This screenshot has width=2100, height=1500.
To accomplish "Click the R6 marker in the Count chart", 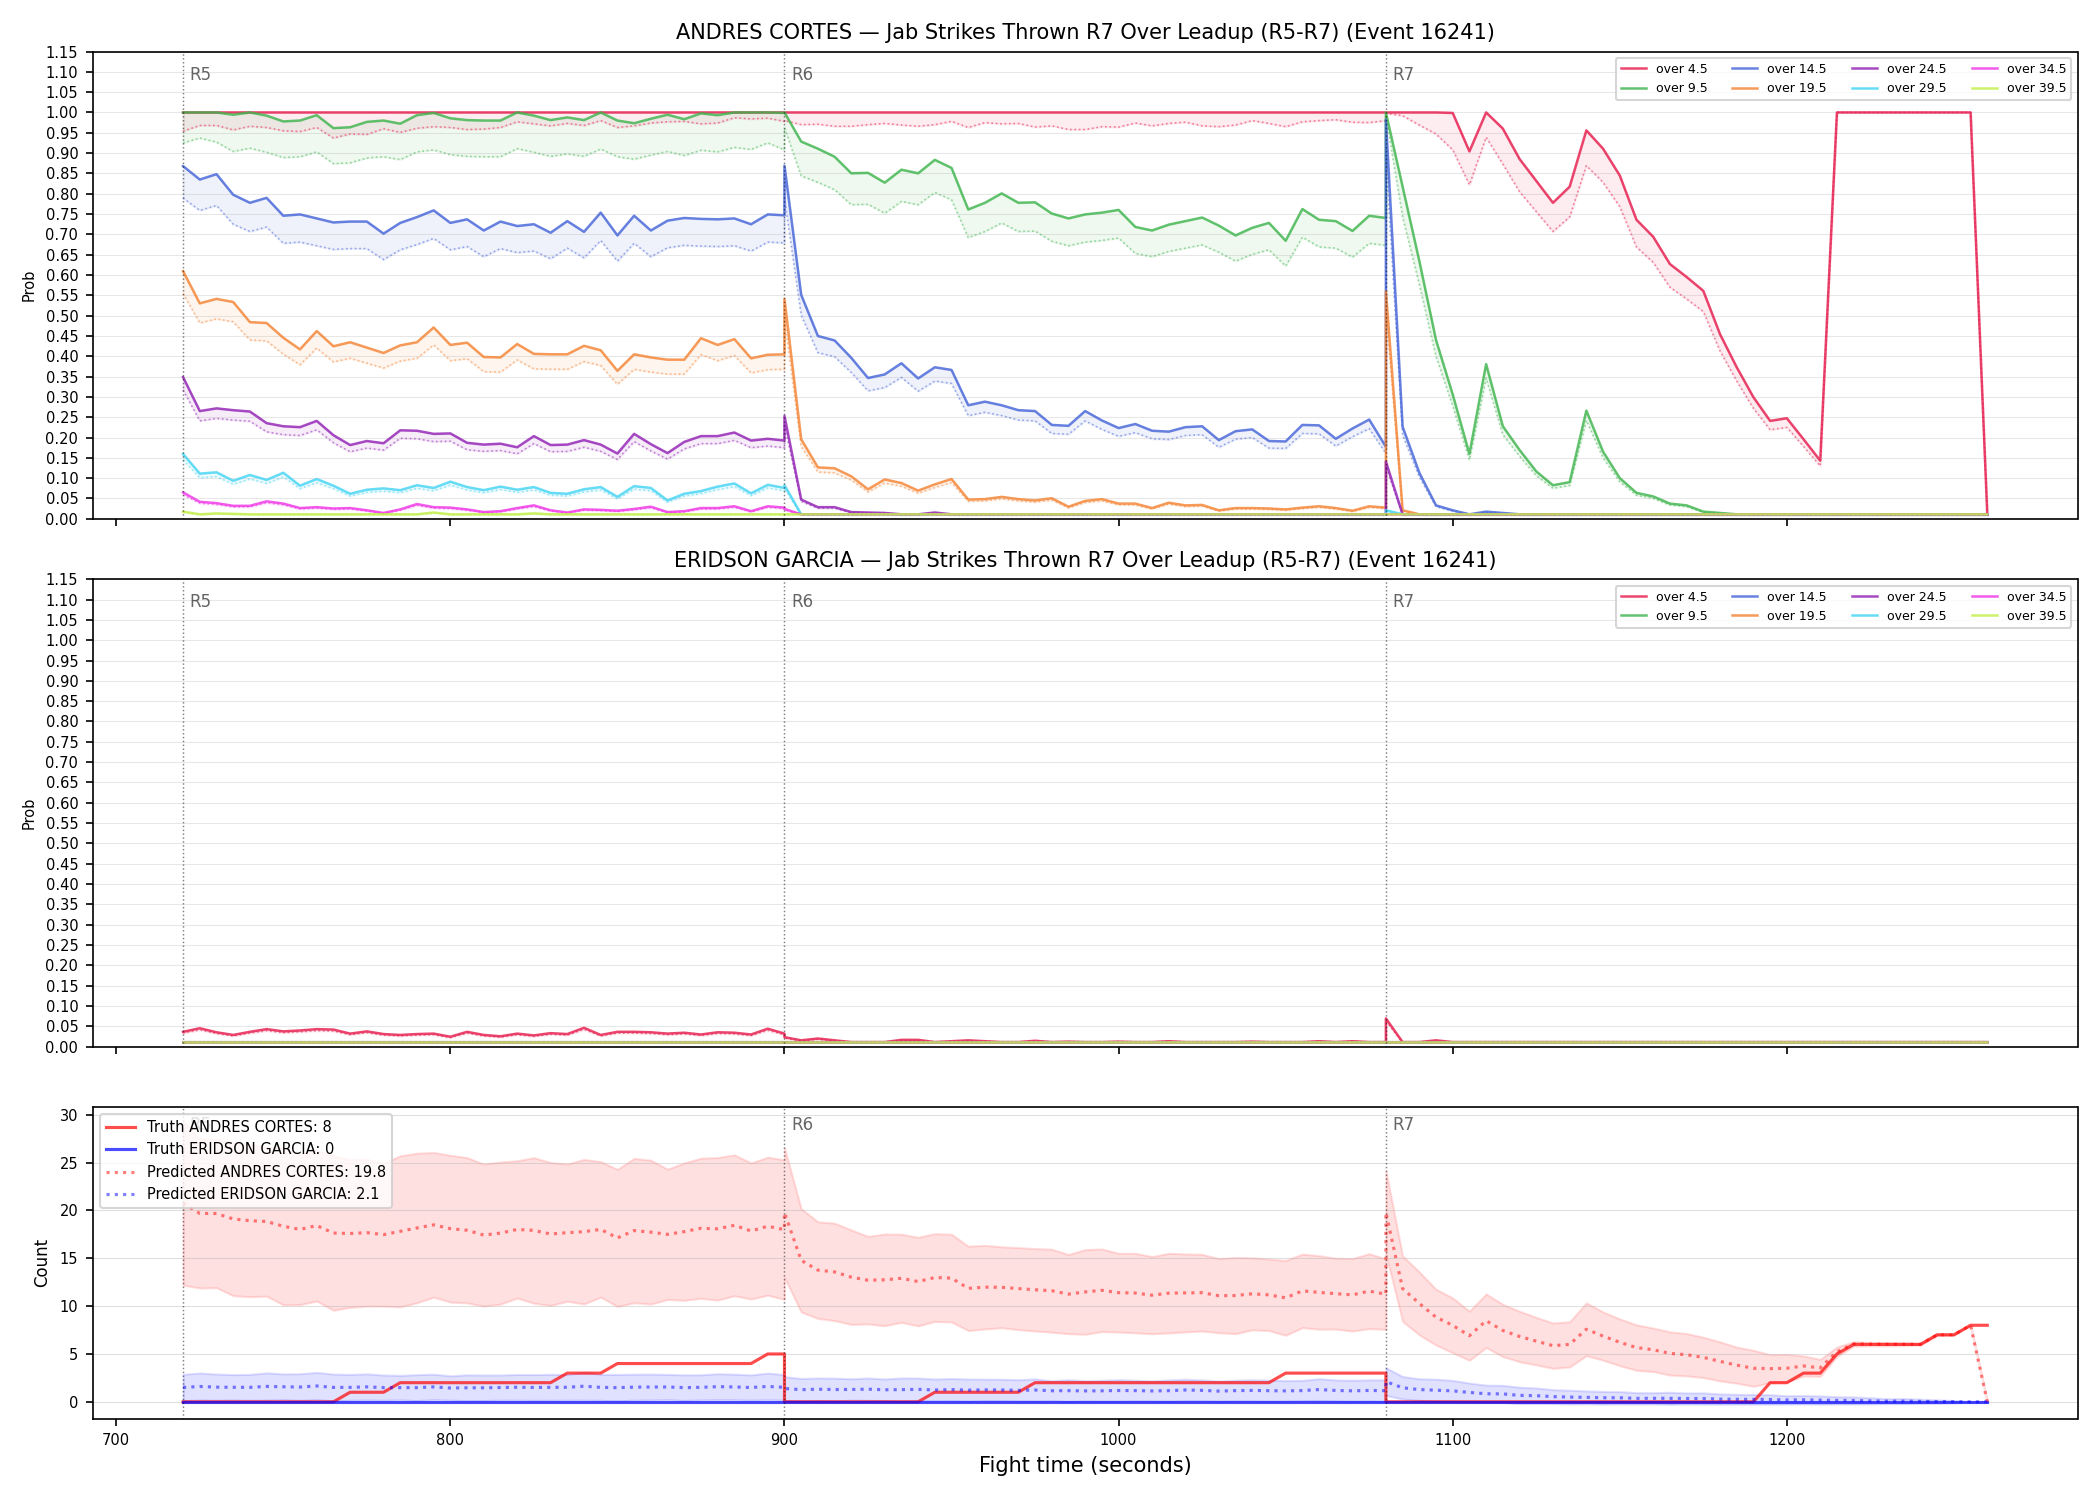I will pos(802,1124).
